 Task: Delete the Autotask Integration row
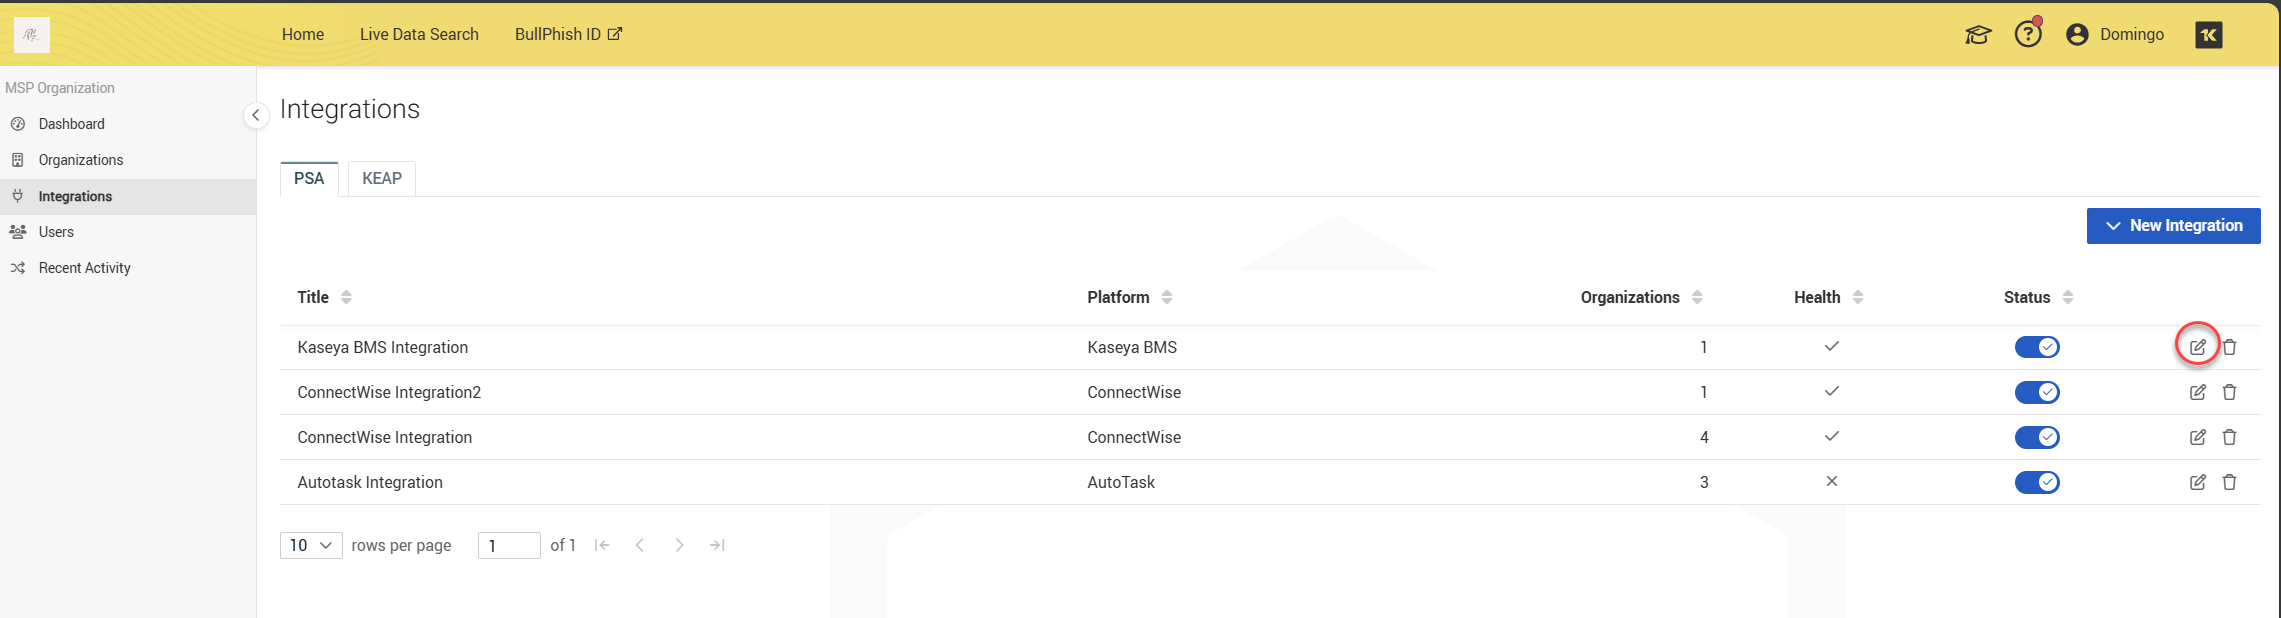2229,482
